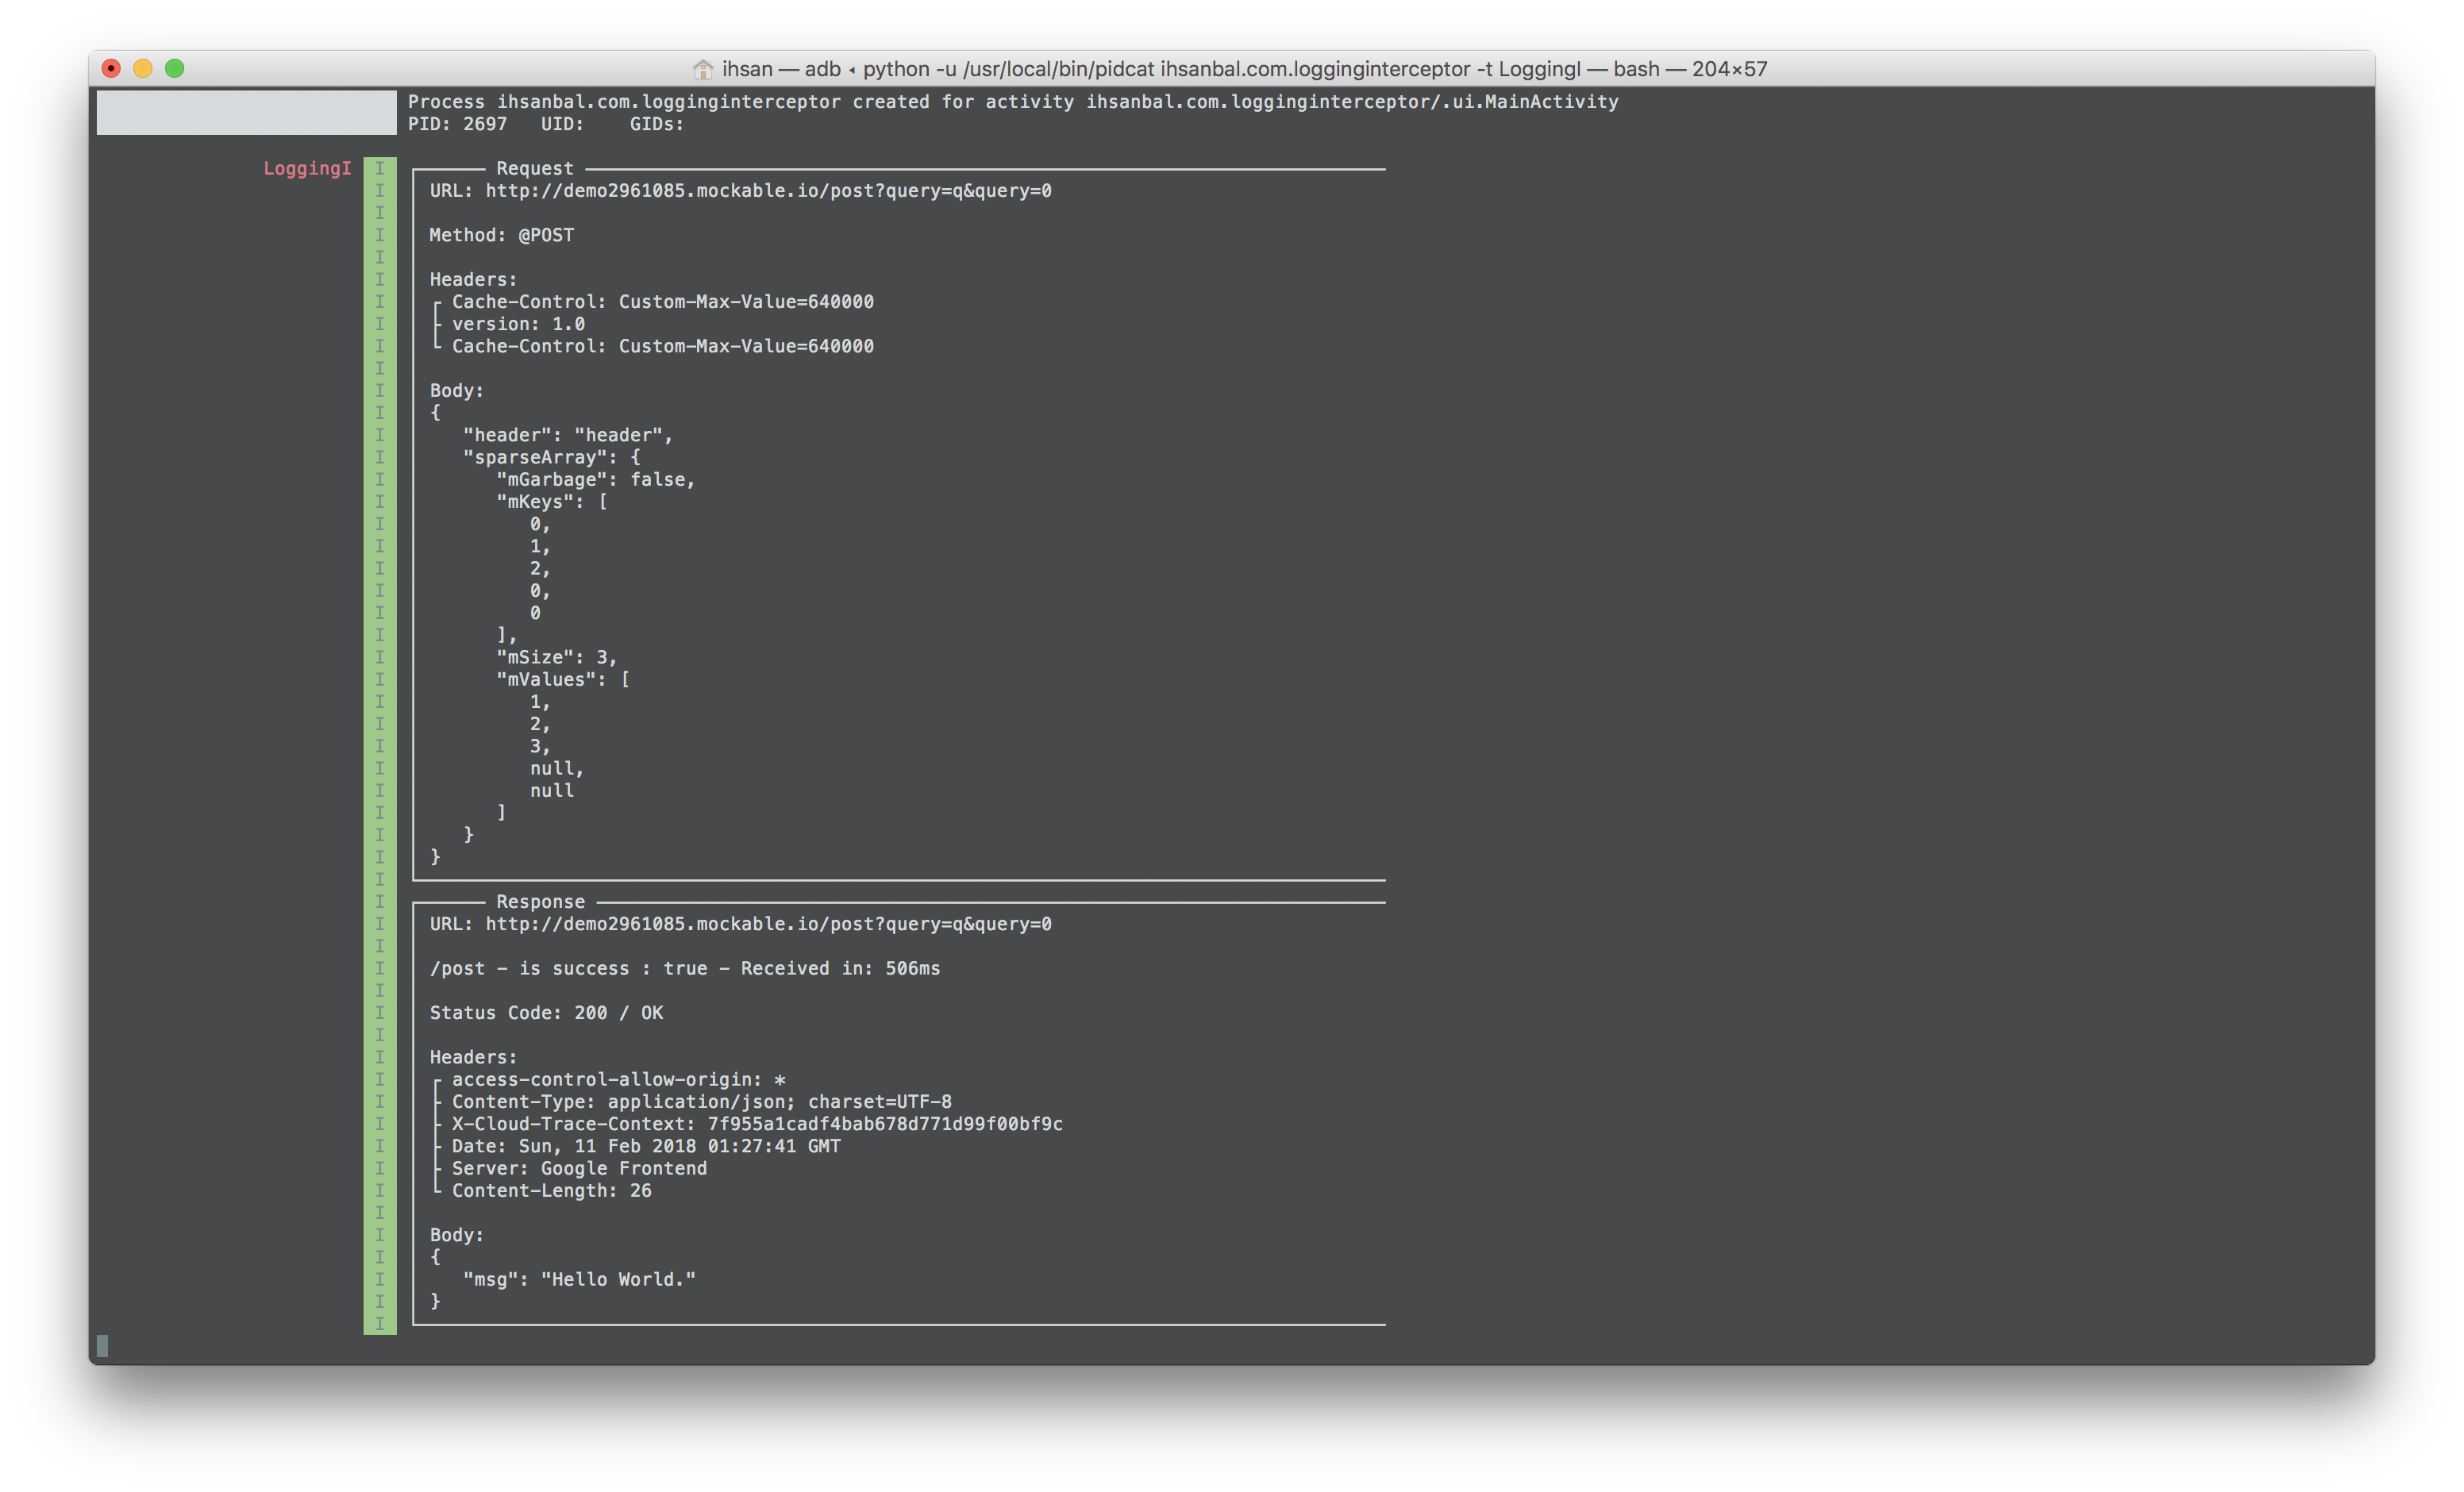The height and width of the screenshot is (1492, 2464).
Task: Click the Status Code: 200 / OK line
Action: click(x=546, y=1013)
